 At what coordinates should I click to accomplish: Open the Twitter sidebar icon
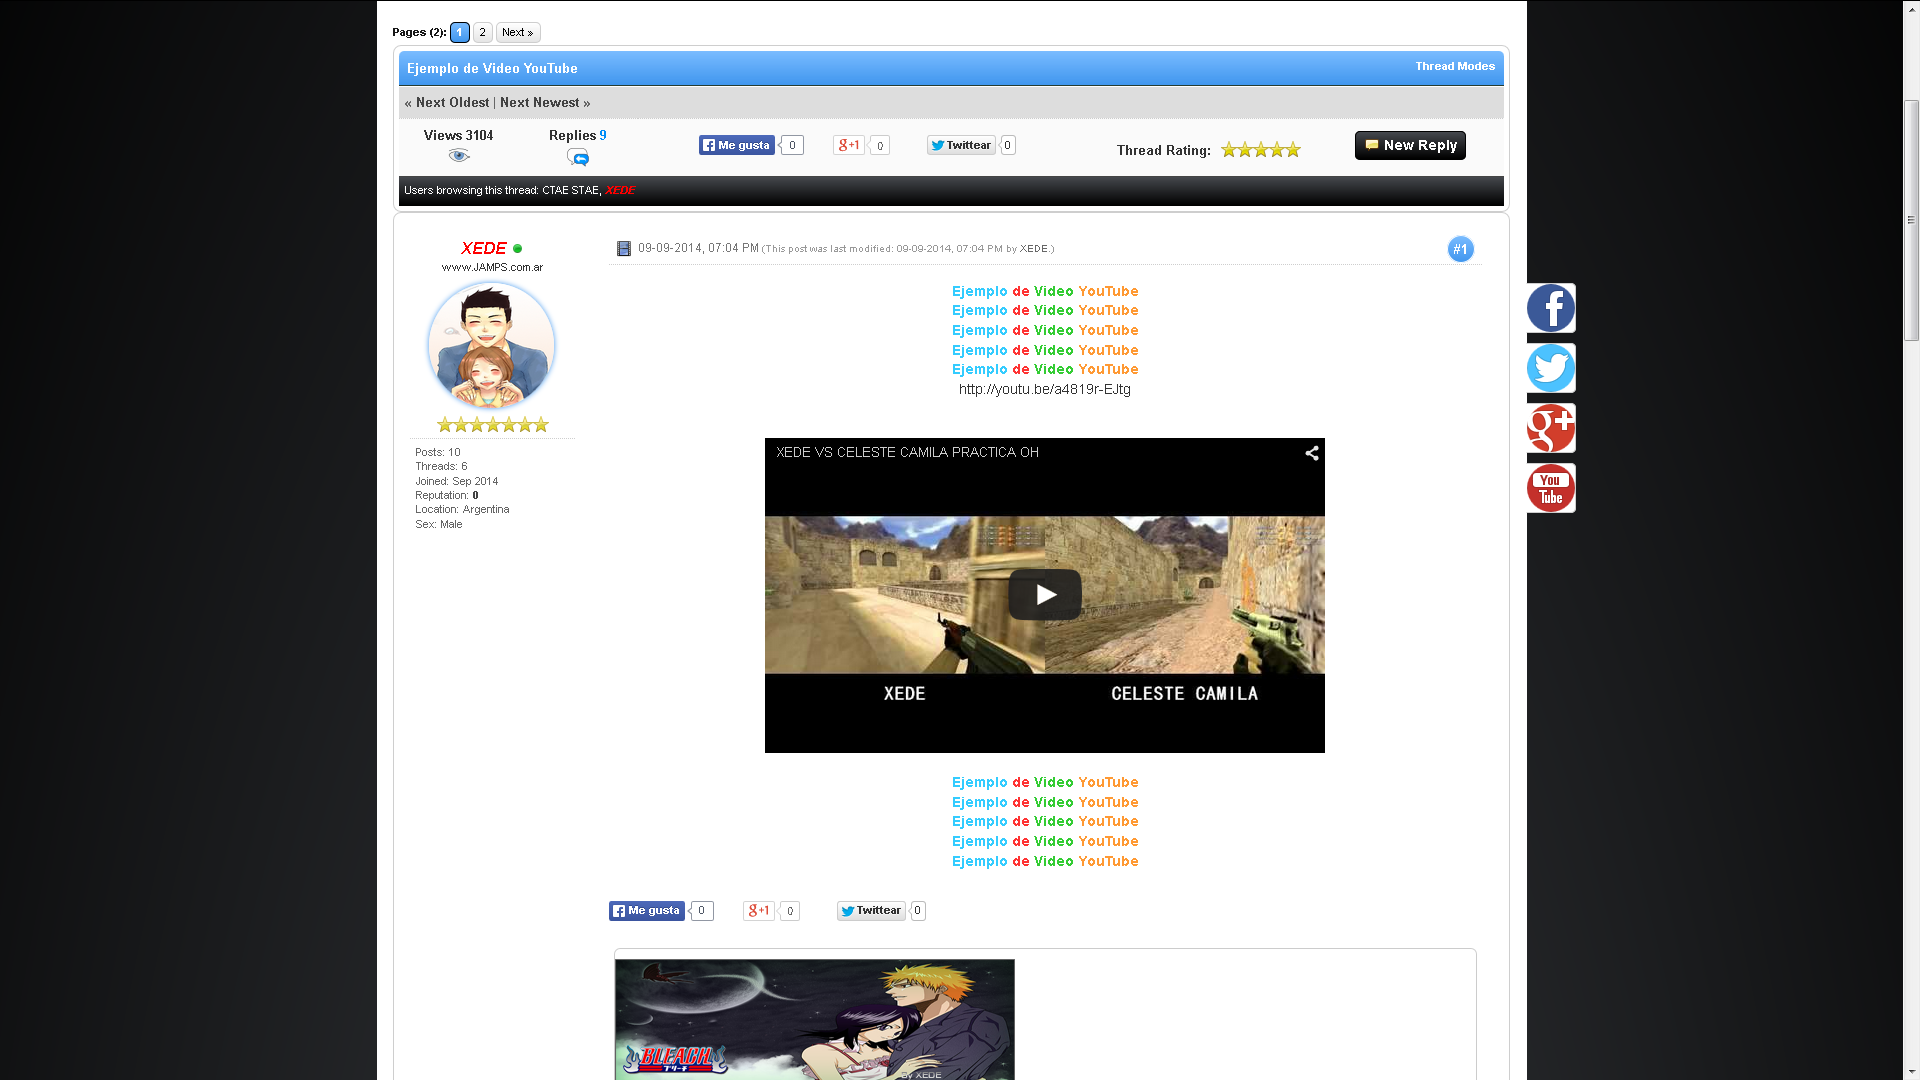1550,368
